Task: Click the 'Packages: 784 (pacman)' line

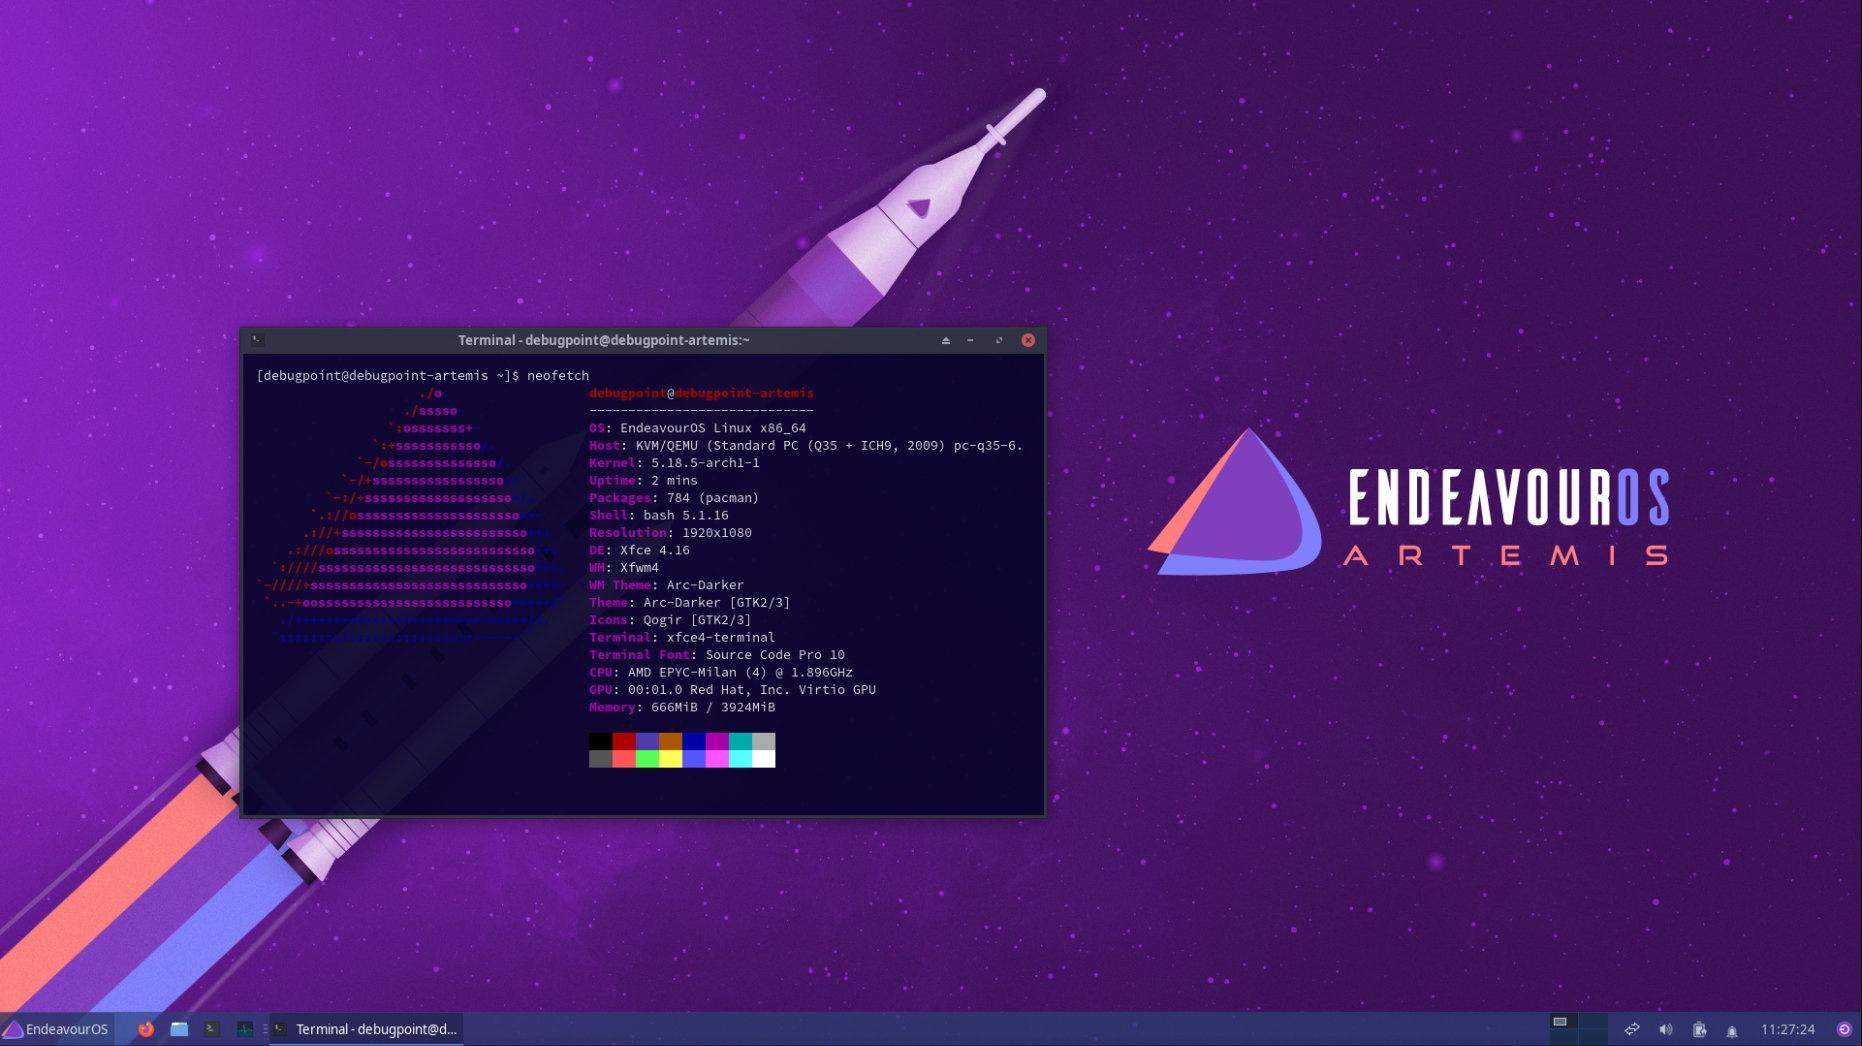Action: pos(674,497)
